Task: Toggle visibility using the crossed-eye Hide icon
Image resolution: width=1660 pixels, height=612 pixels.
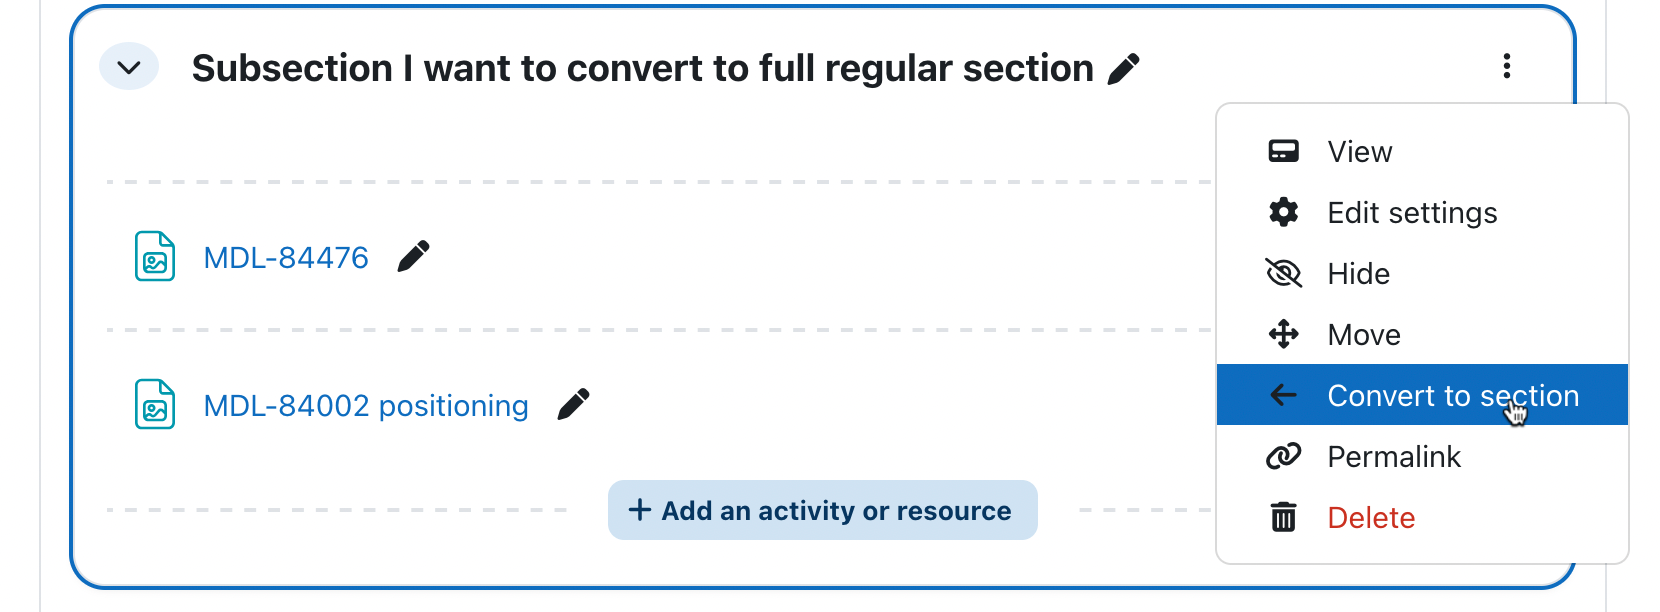Action: coord(1283,273)
